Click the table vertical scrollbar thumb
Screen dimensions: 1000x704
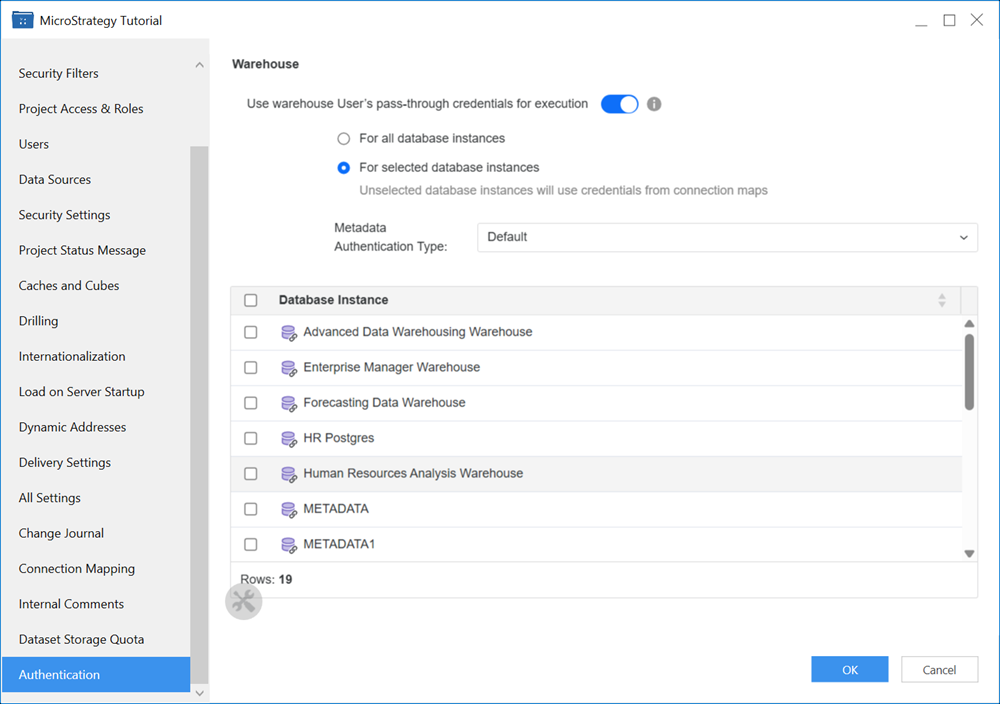point(969,372)
